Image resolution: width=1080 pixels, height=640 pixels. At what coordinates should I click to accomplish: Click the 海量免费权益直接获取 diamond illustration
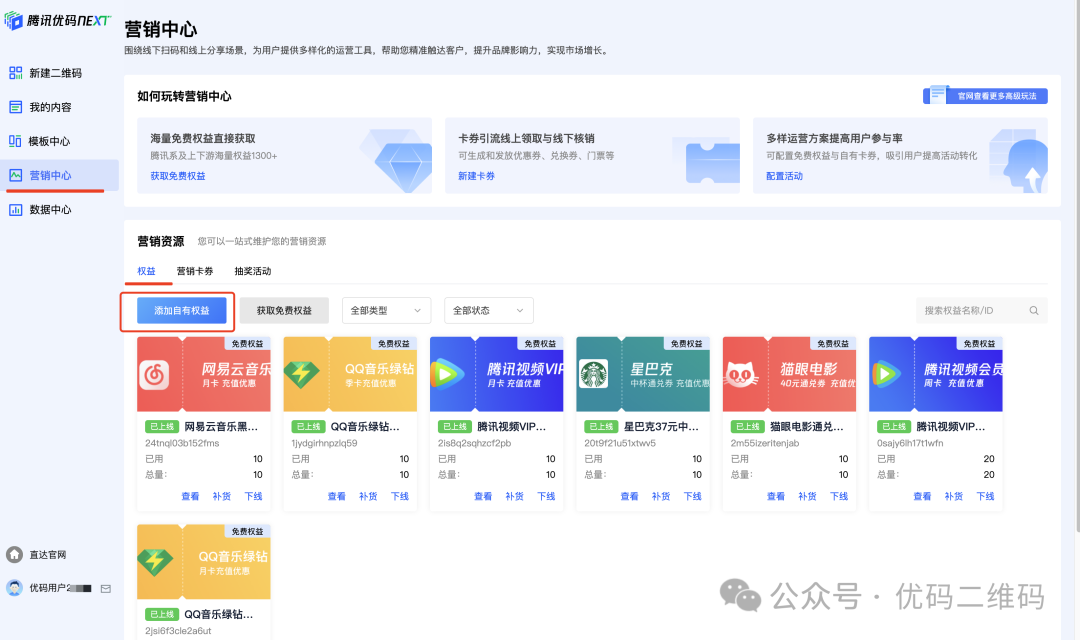pyautogui.click(x=397, y=161)
